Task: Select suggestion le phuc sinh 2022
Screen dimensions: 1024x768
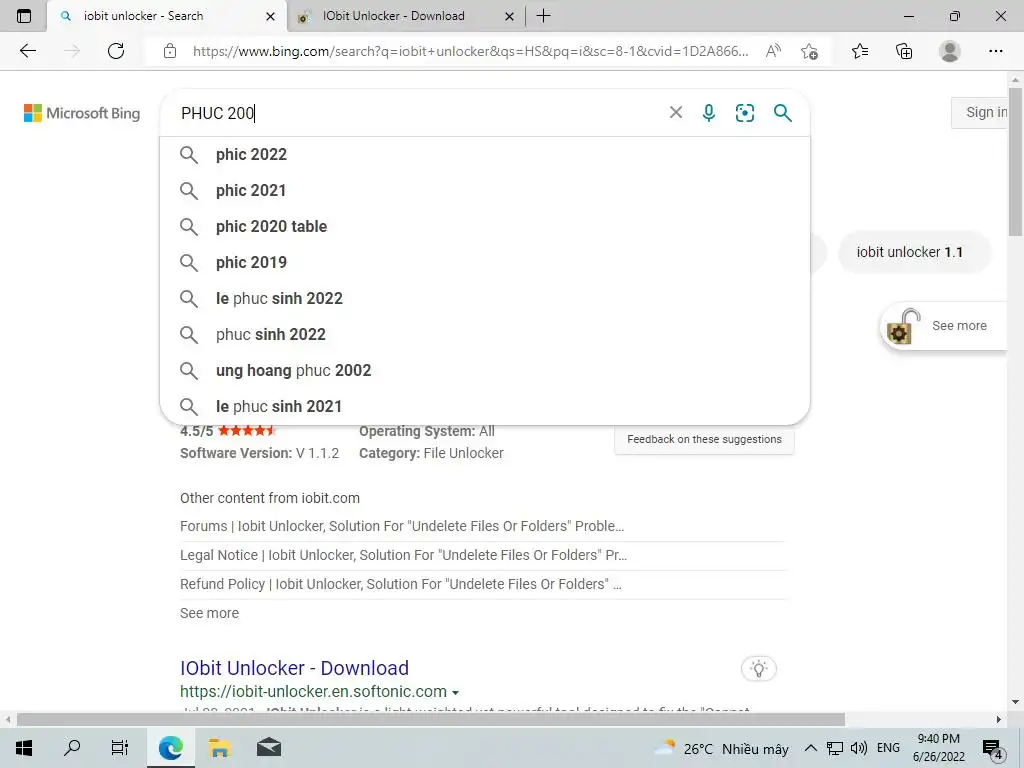Action: tap(485, 298)
